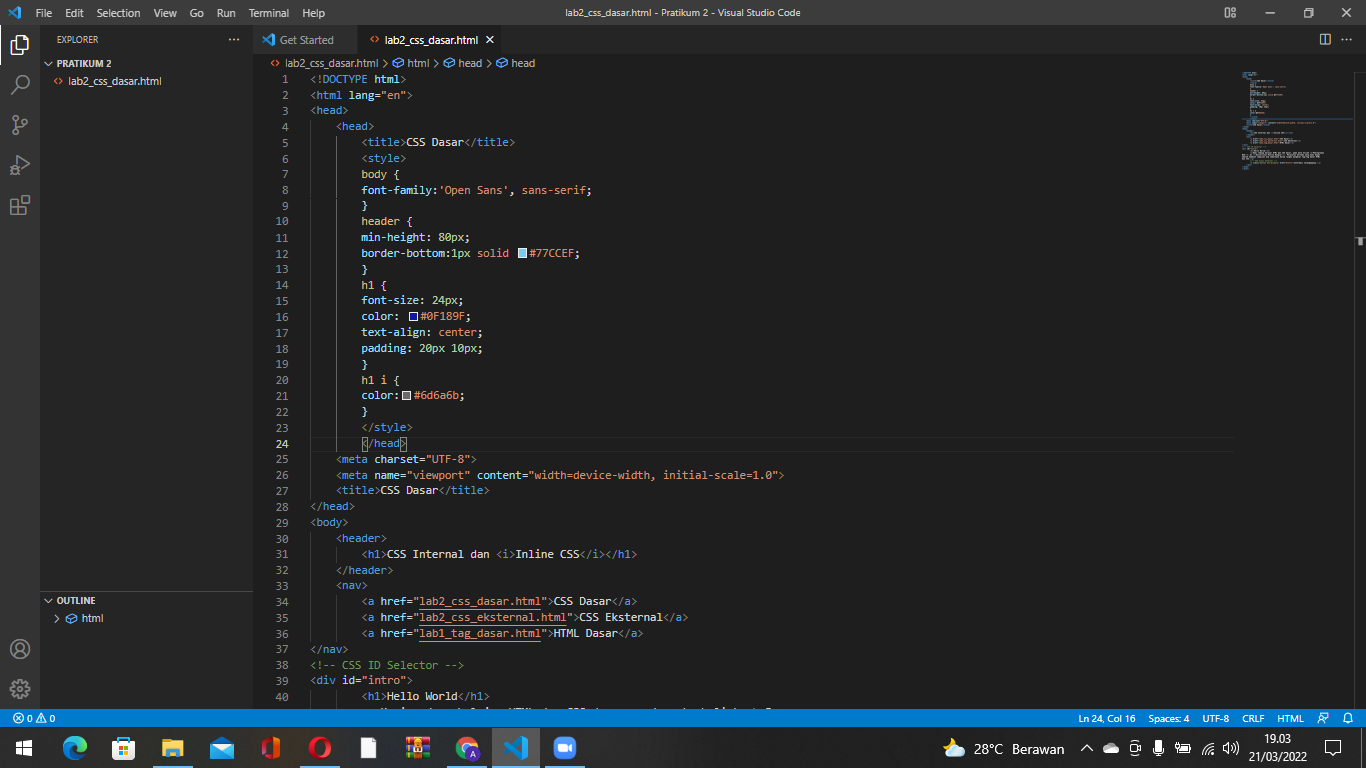
Task: Open the Search panel icon
Action: [x=20, y=84]
